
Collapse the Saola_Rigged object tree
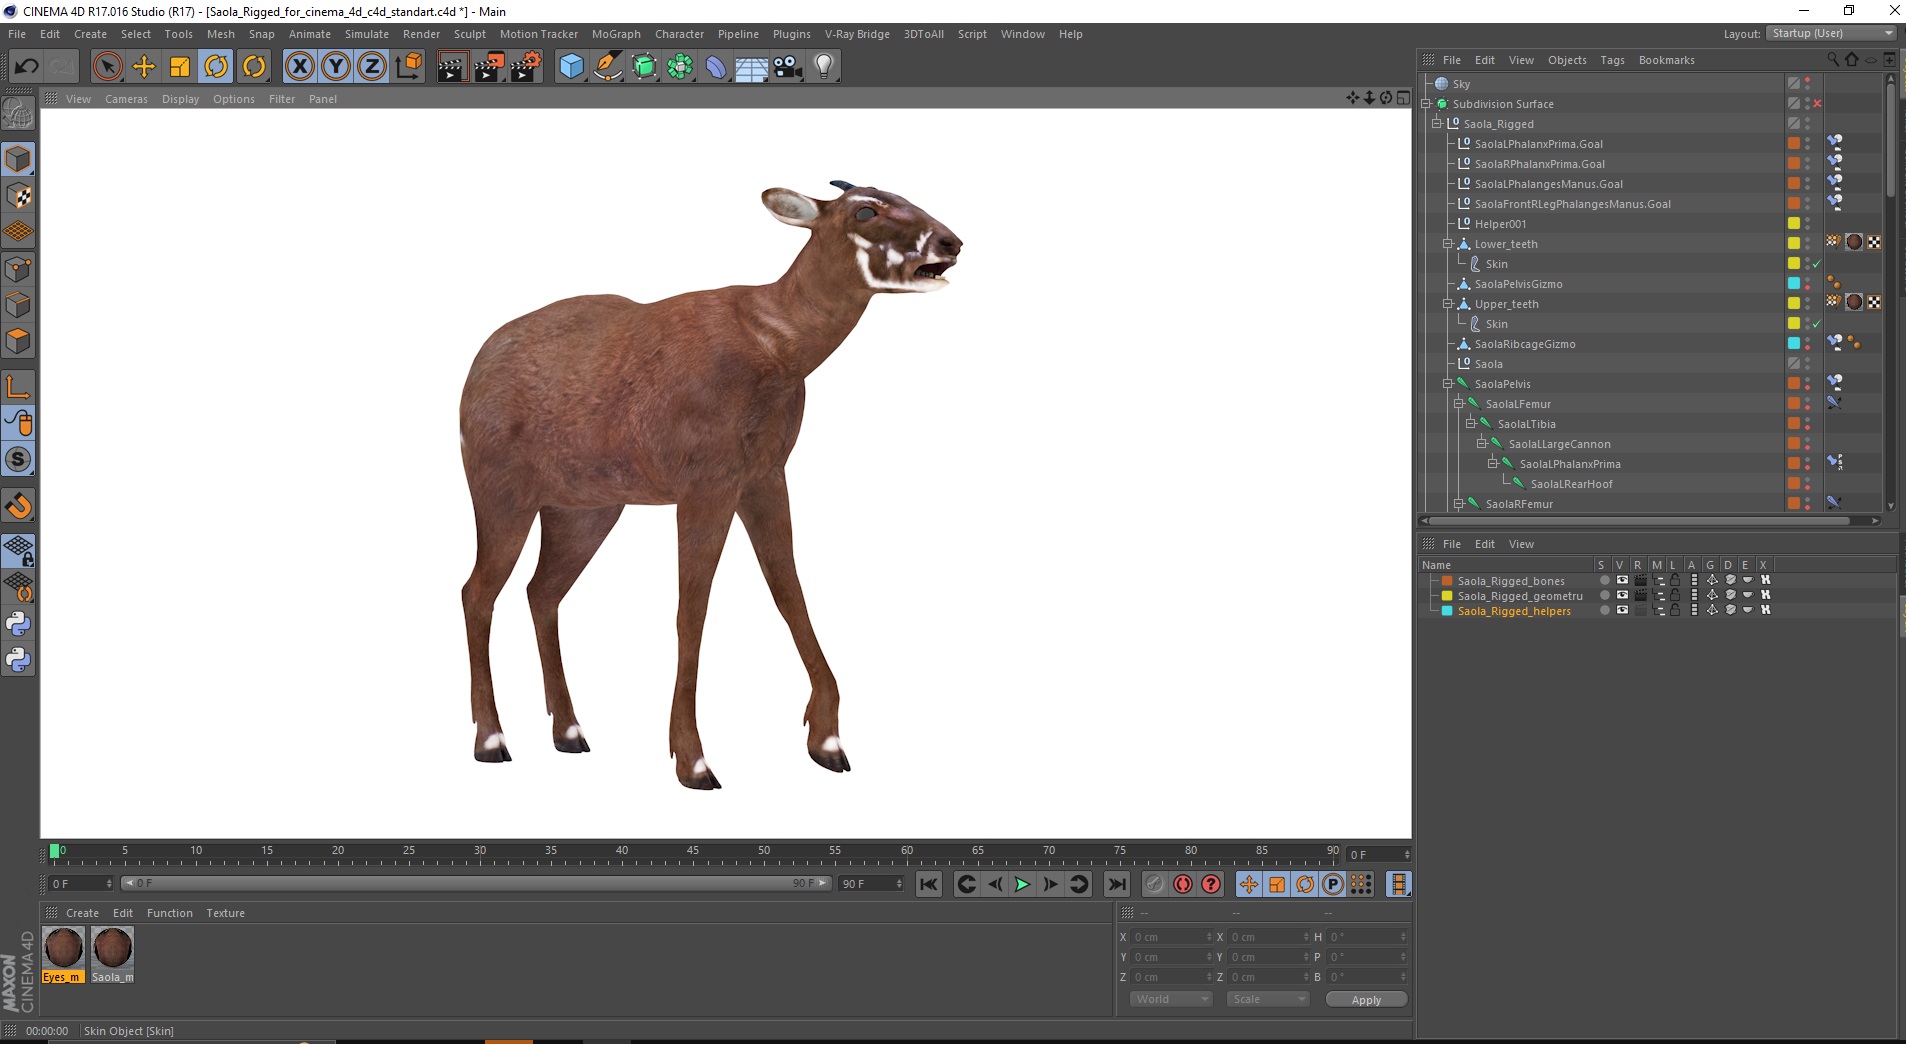pyautogui.click(x=1437, y=124)
